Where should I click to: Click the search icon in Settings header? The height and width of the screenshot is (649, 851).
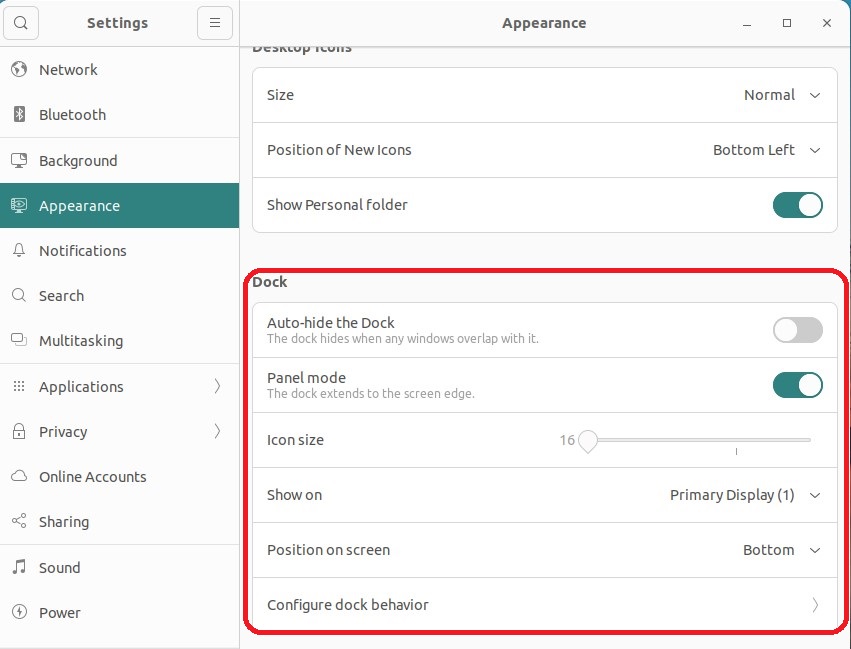point(22,22)
